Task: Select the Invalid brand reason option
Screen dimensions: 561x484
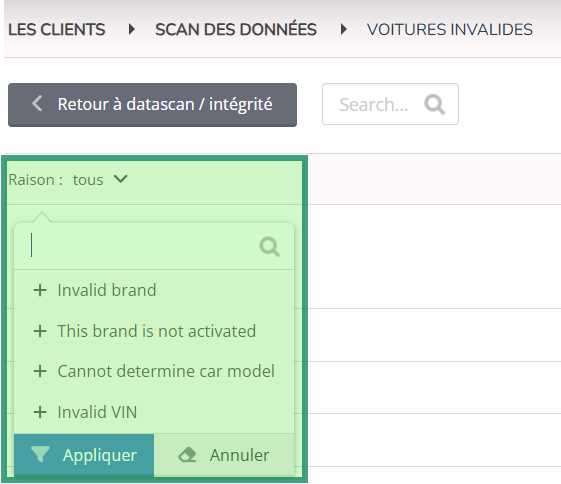Action: pyautogui.click(x=154, y=290)
